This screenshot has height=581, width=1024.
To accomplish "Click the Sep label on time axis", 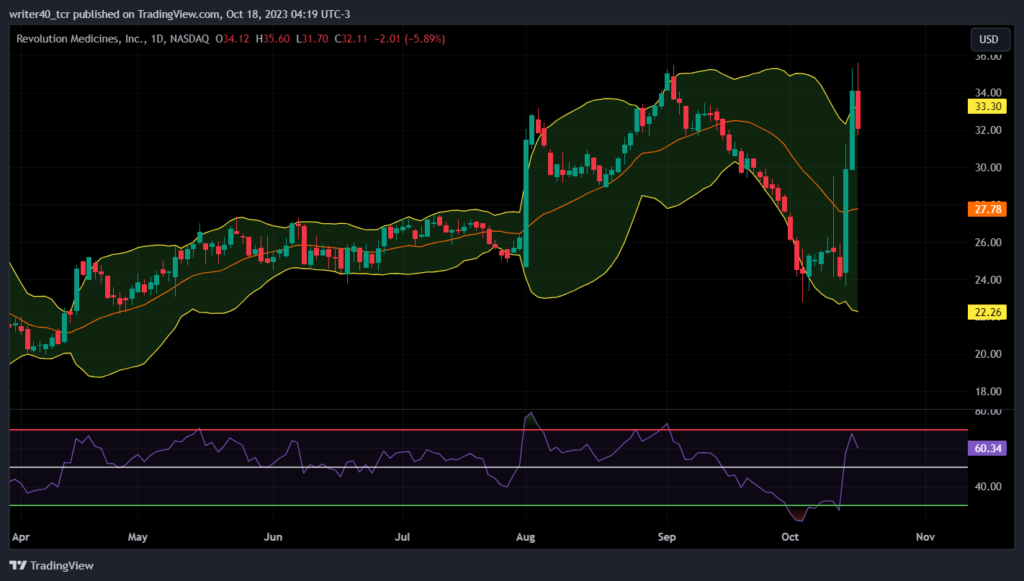I will pos(667,537).
